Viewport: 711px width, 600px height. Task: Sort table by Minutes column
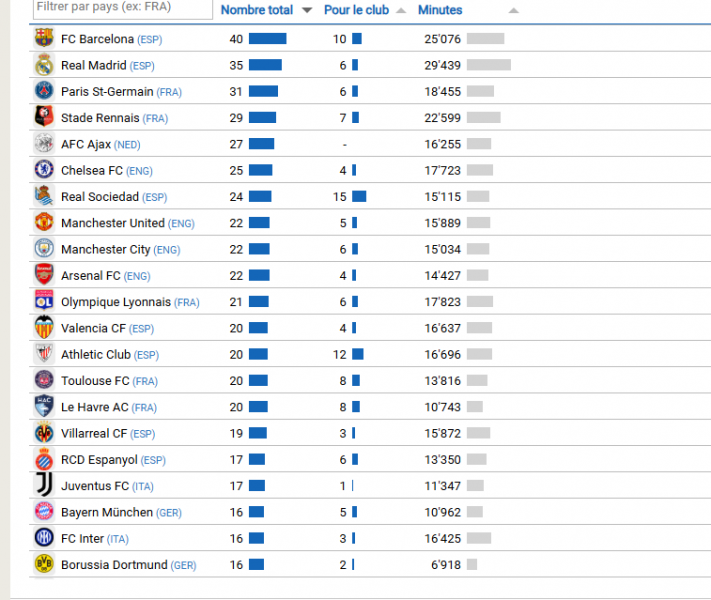pos(440,10)
